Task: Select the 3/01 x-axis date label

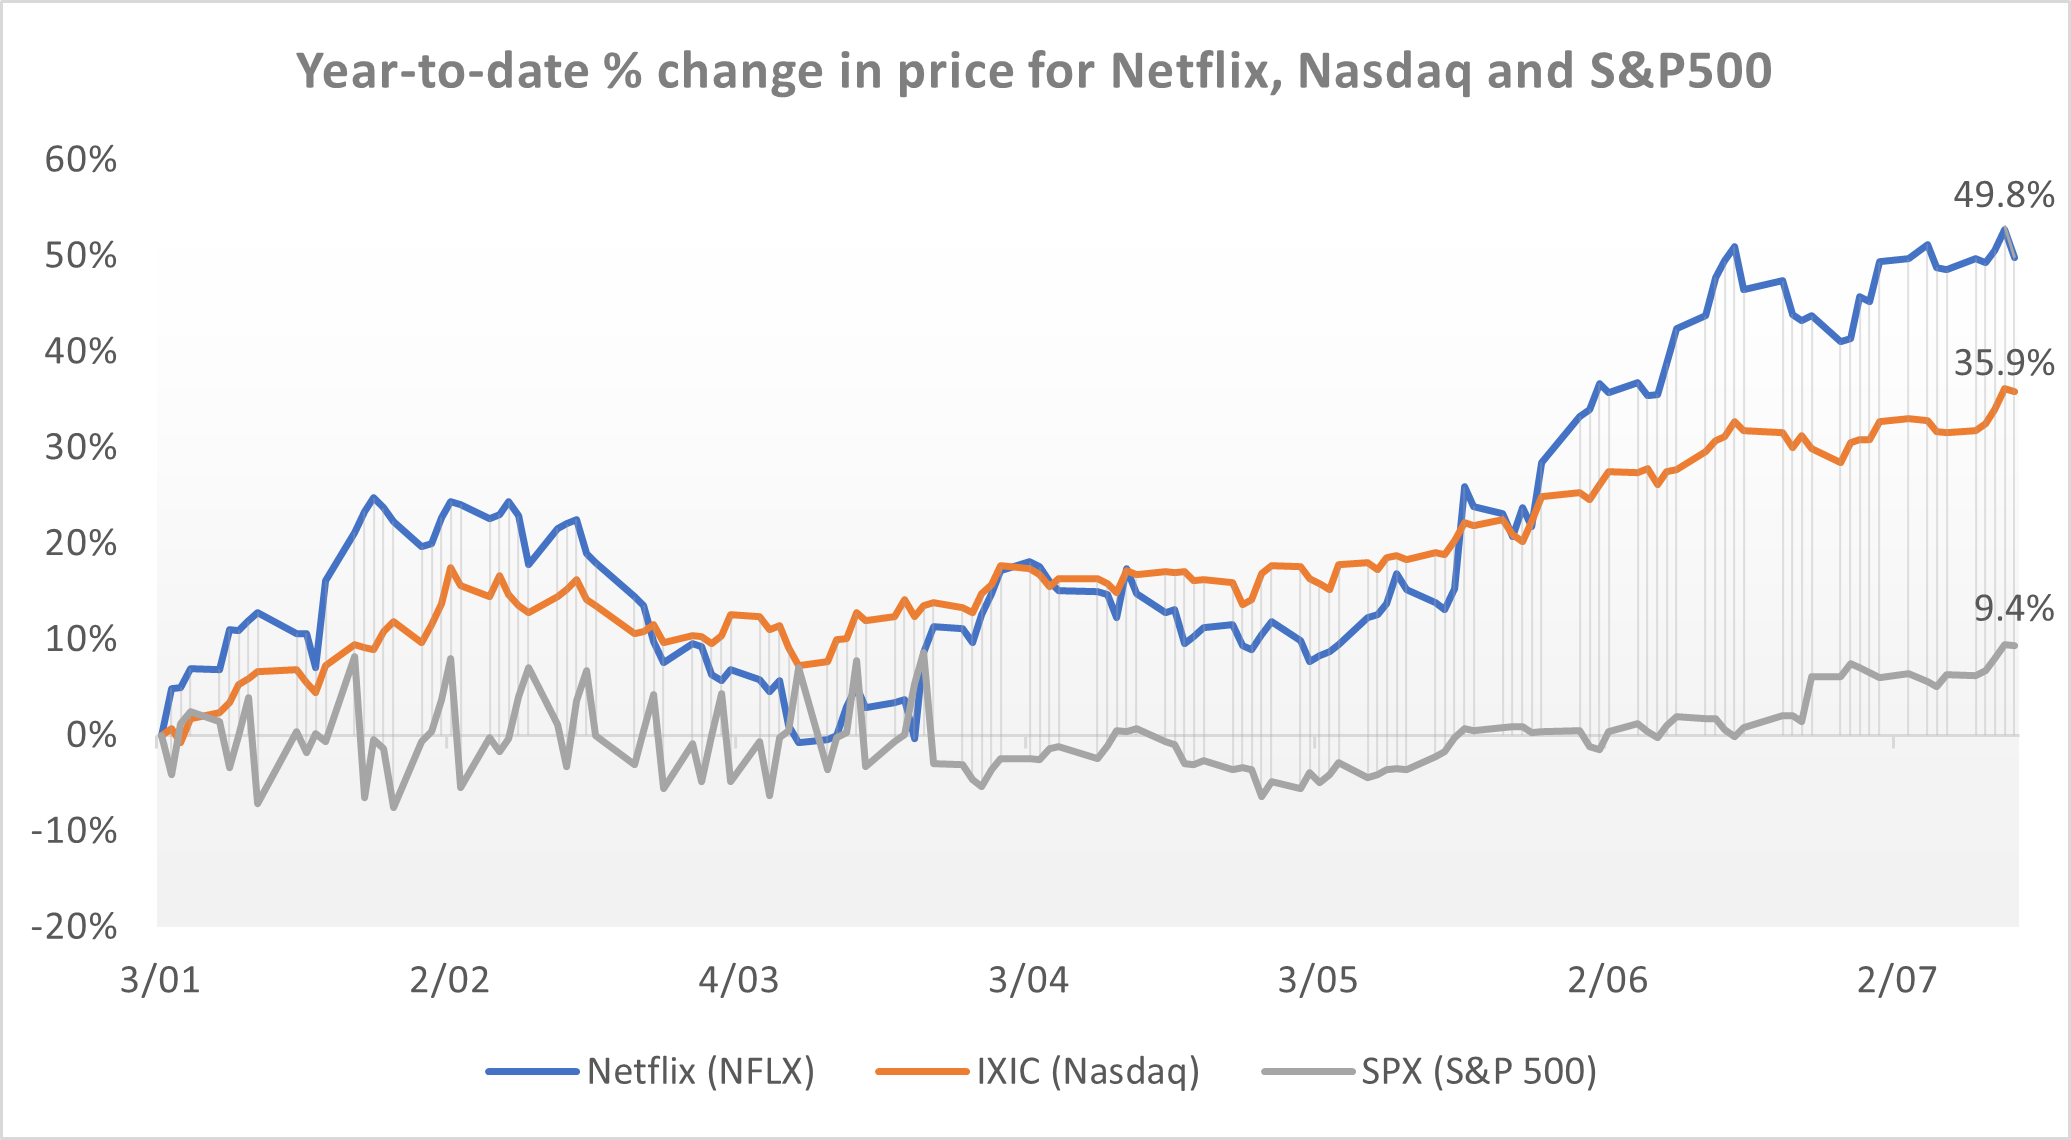Action: [160, 980]
